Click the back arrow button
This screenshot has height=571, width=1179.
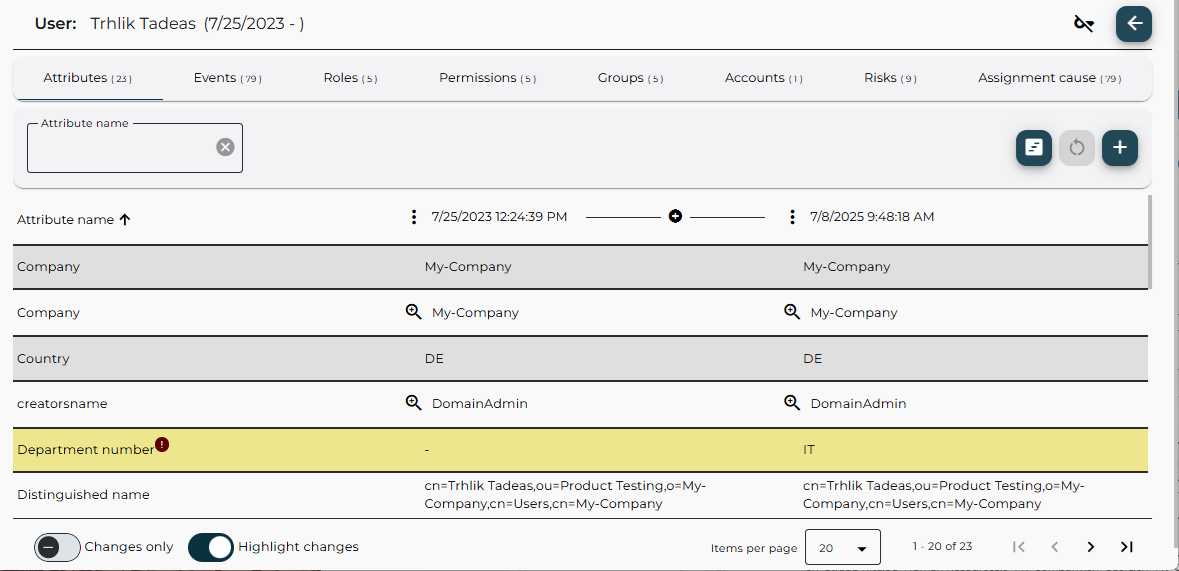(1134, 24)
